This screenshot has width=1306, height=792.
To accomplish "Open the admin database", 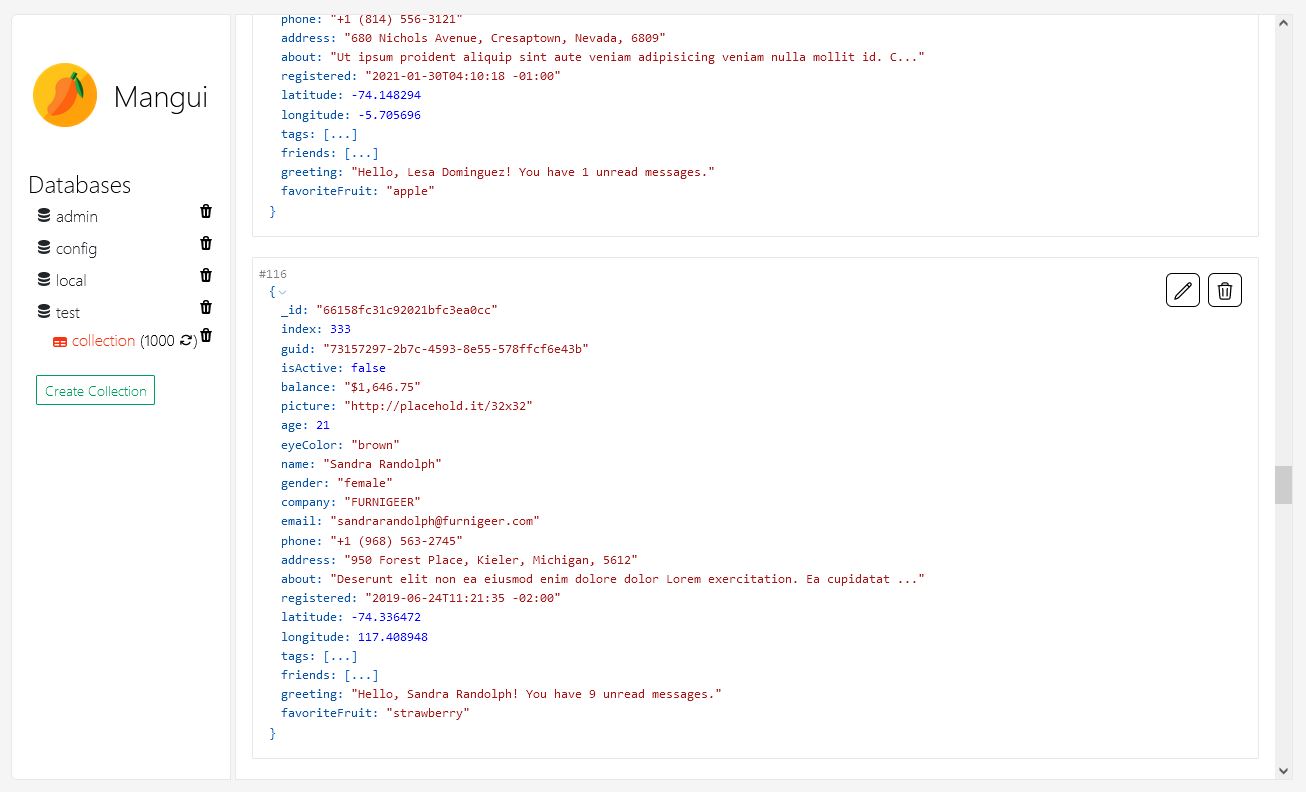I will tap(77, 216).
